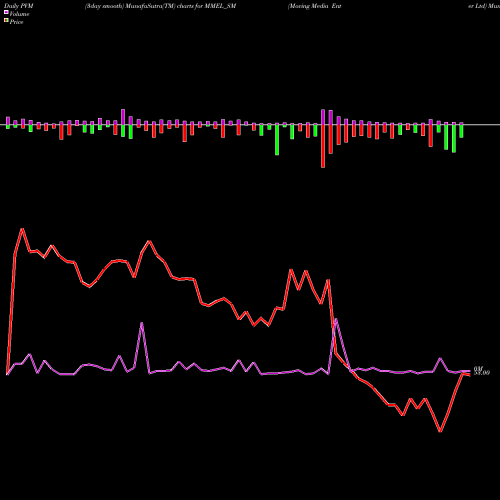Click the 'Moving Media Ent' company name text

point(315,6)
